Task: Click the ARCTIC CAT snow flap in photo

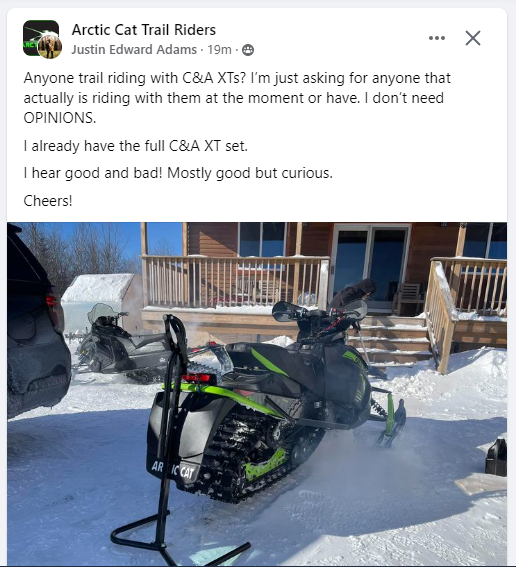Action: 173,471
